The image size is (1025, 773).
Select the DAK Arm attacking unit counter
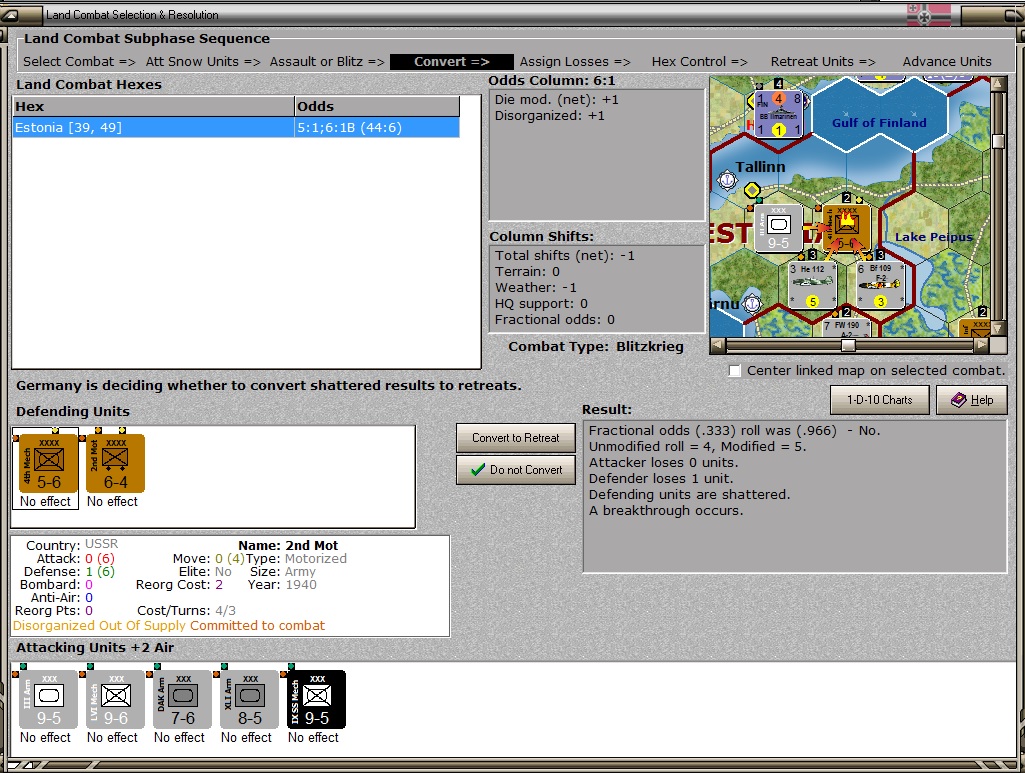pyautogui.click(x=182, y=699)
